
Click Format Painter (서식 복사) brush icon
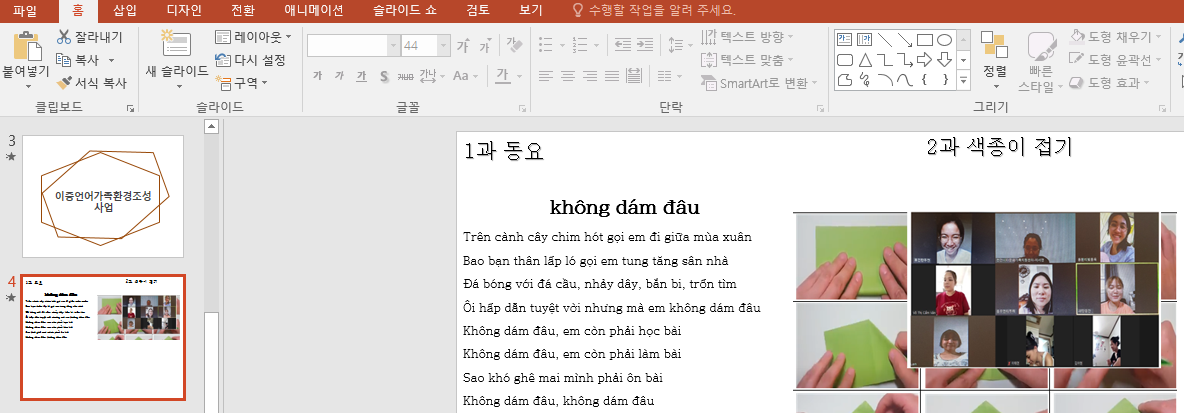tap(63, 82)
